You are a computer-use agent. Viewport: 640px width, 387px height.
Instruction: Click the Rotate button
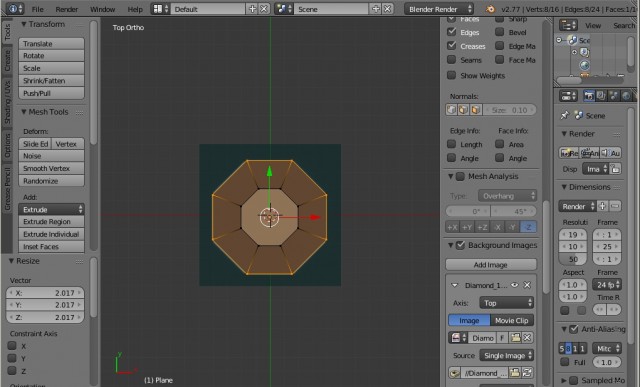point(51,56)
